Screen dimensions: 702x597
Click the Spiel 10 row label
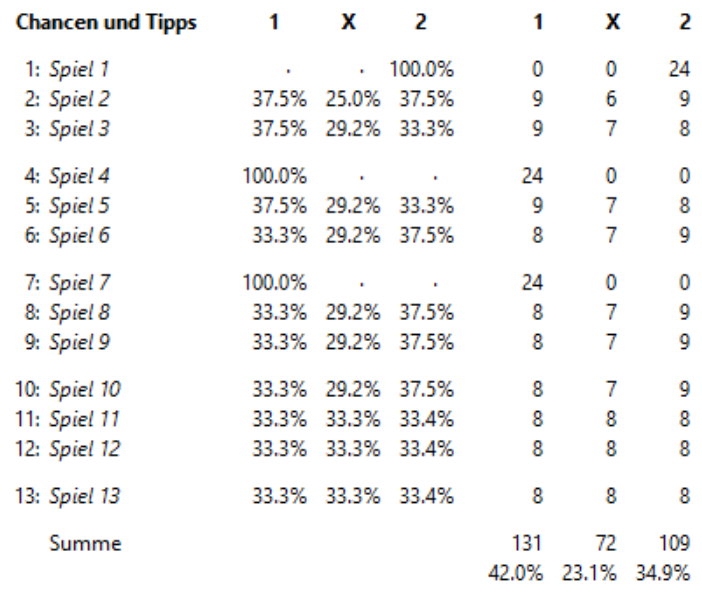tap(85, 389)
